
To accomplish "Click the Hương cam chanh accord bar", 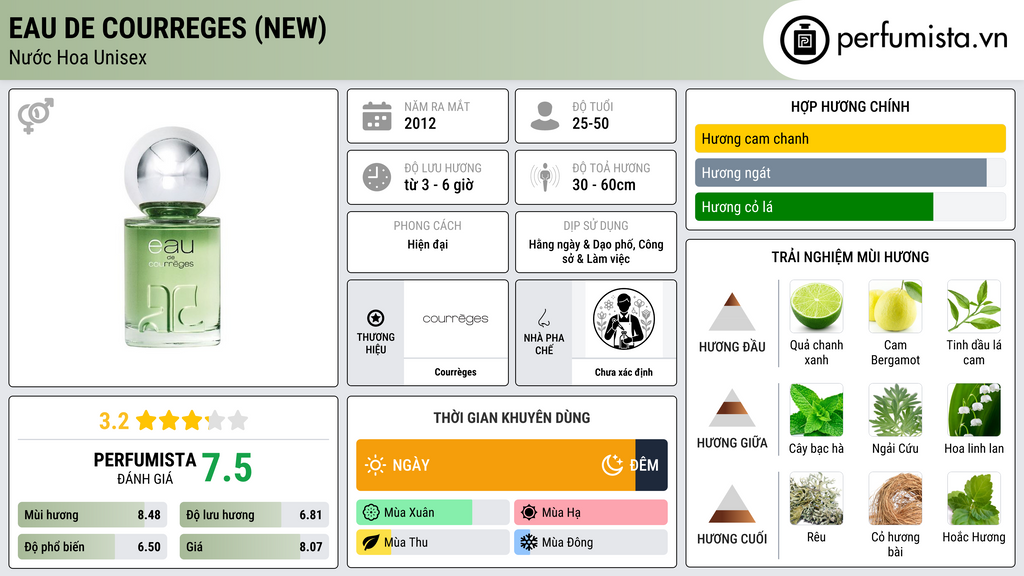I will click(x=850, y=138).
